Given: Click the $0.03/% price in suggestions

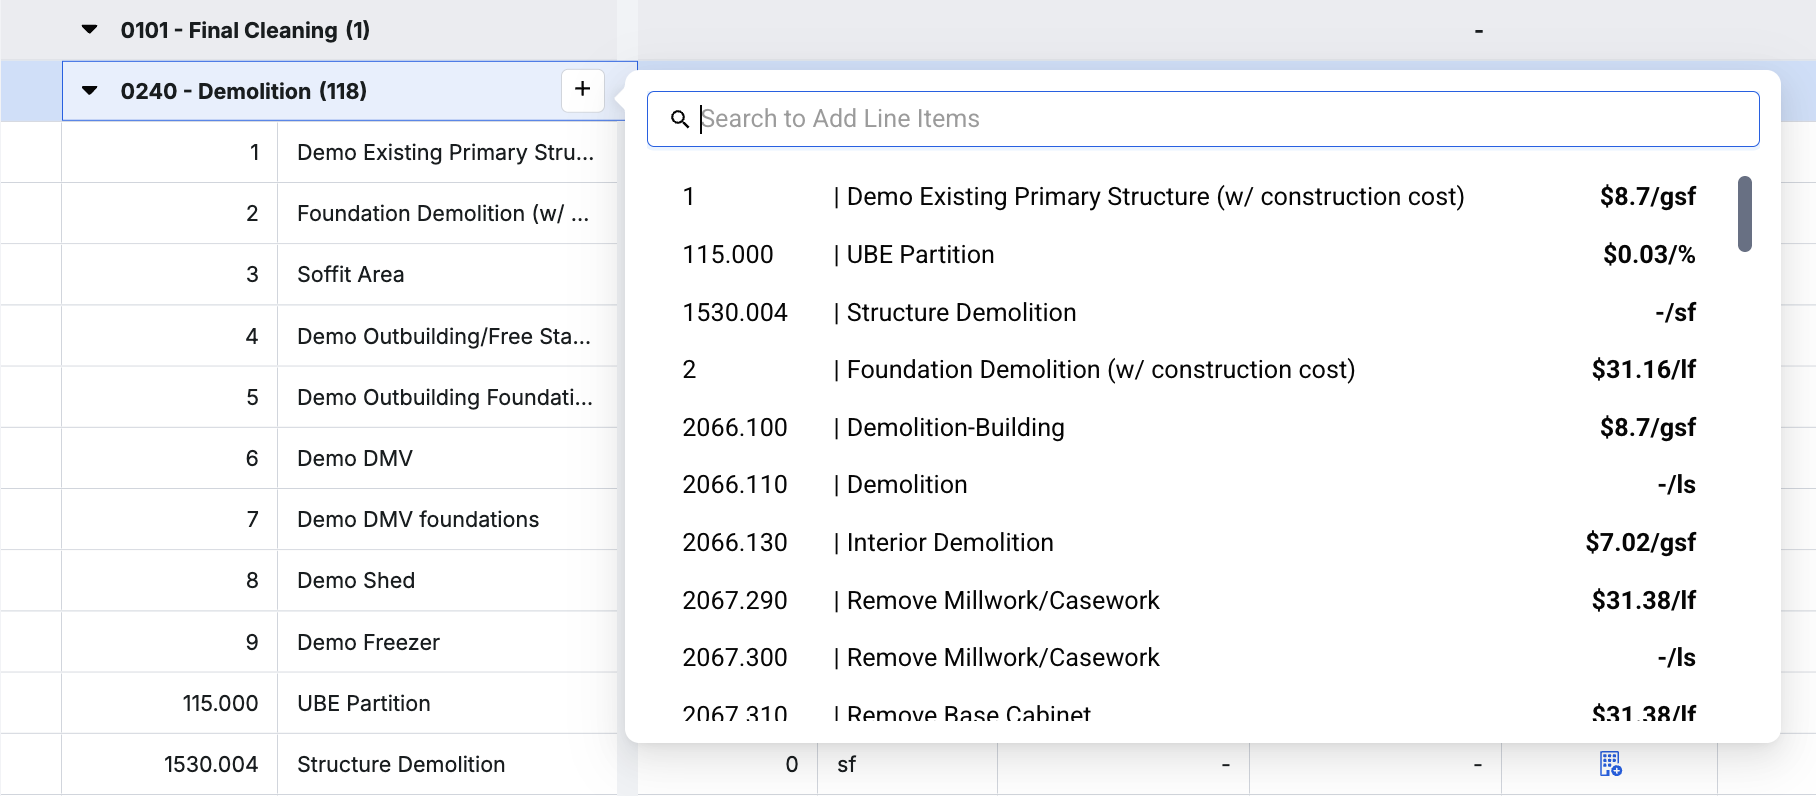Looking at the screenshot, I should tap(1649, 255).
